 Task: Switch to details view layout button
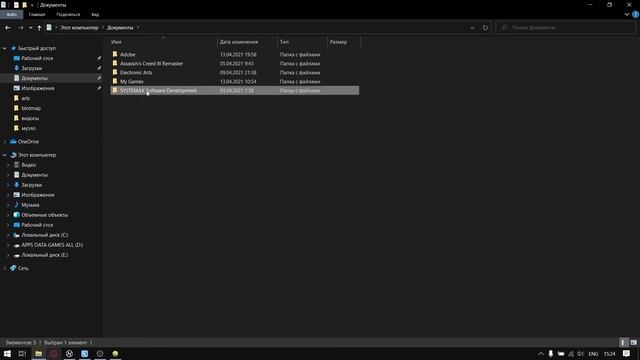pyautogui.click(x=623, y=342)
